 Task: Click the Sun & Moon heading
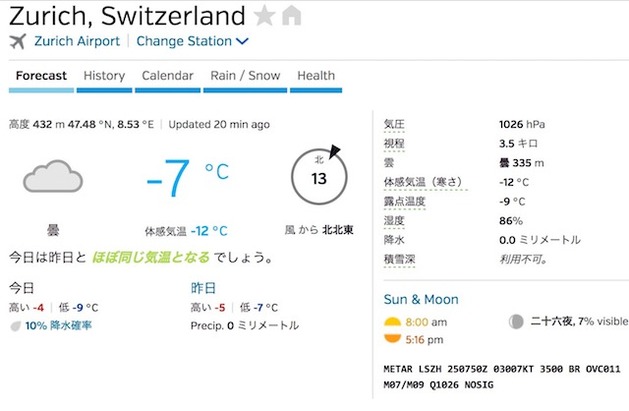421,300
